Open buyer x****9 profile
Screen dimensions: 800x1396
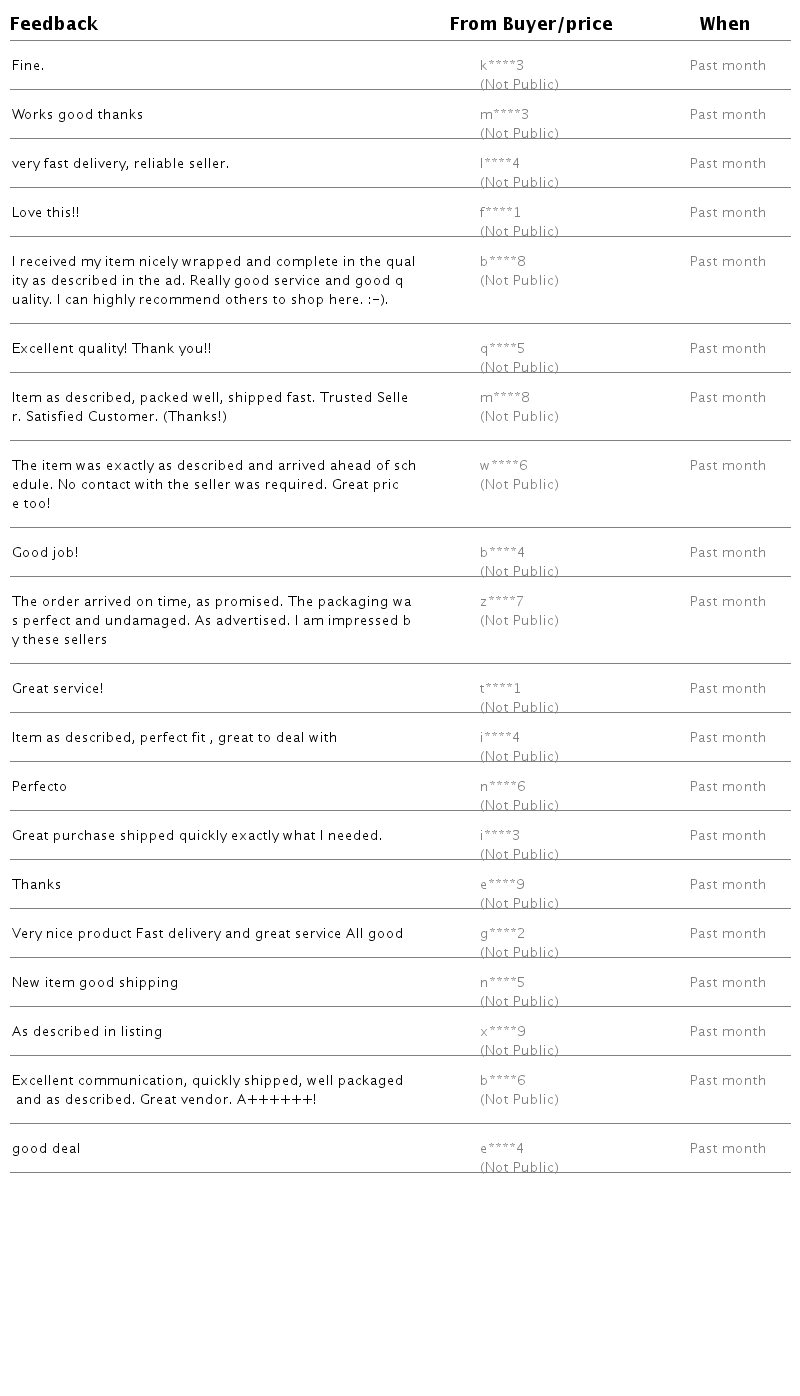tap(503, 1032)
